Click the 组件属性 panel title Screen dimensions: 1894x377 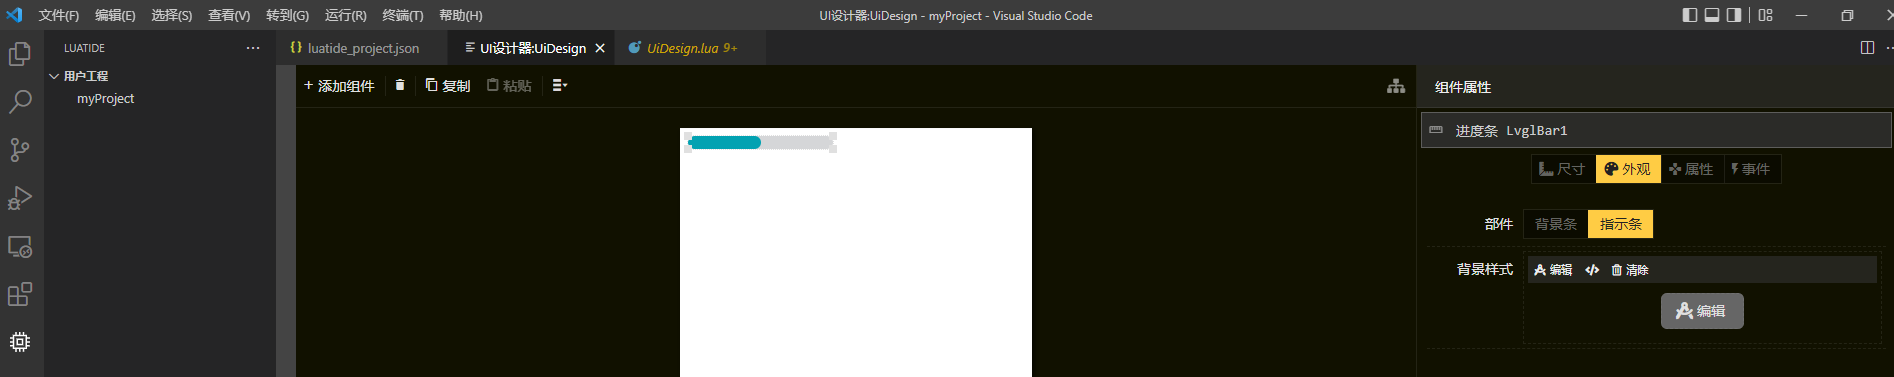pos(1463,87)
